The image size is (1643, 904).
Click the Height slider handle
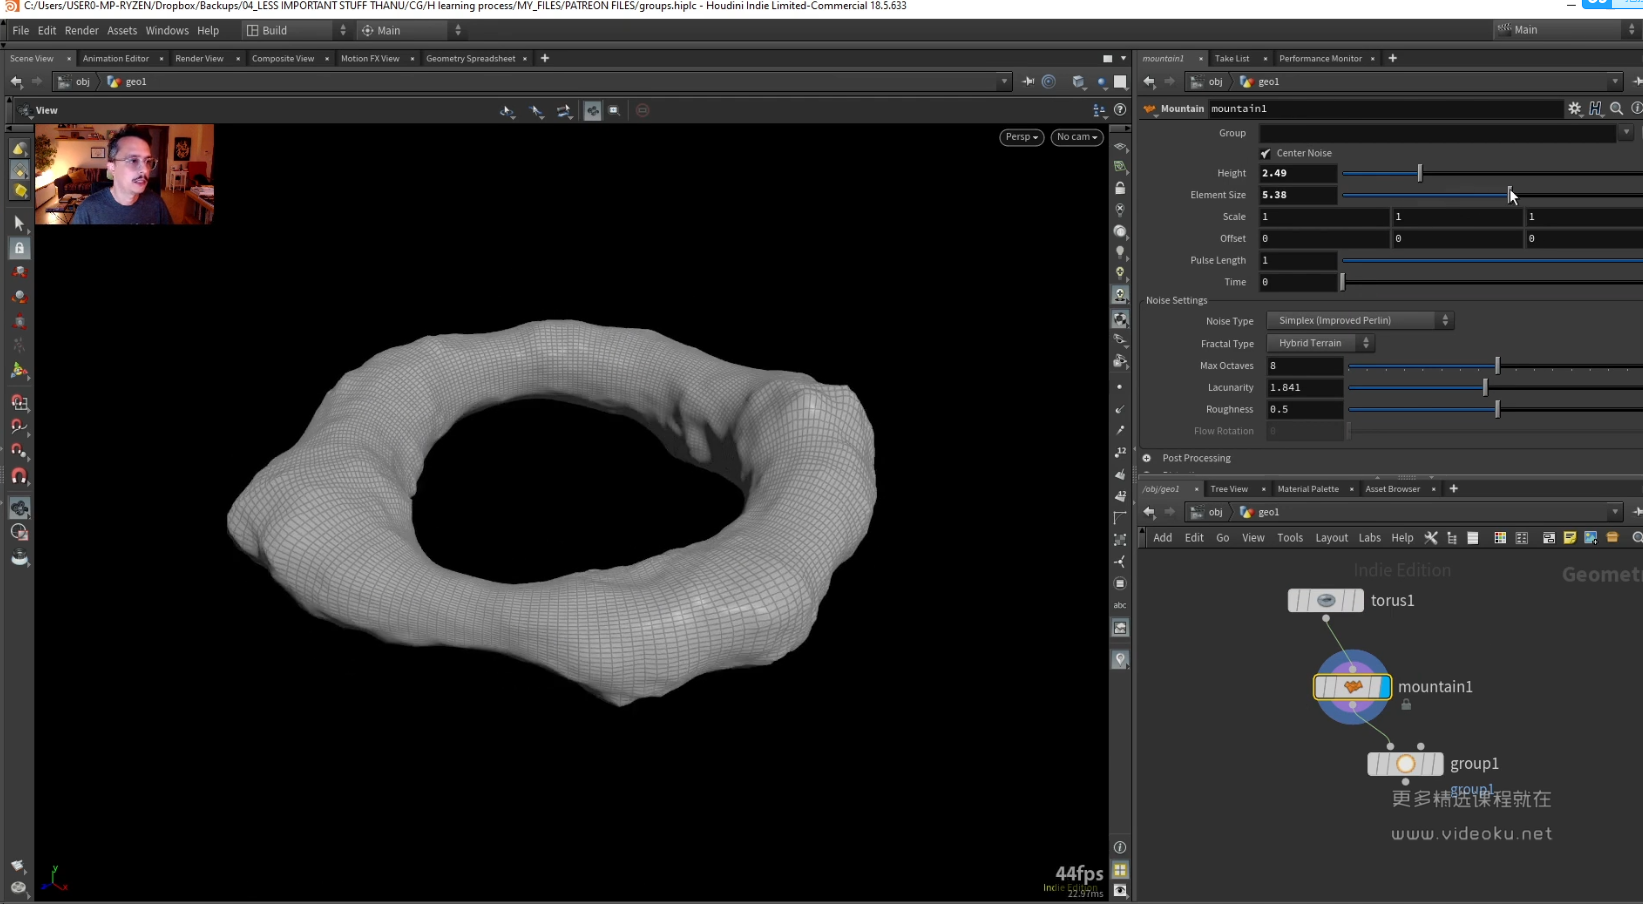1419,174
